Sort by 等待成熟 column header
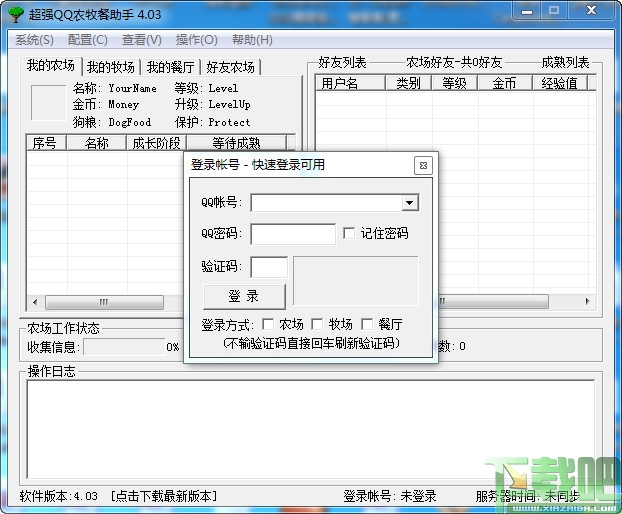This screenshot has height=514, width=622. 236,143
